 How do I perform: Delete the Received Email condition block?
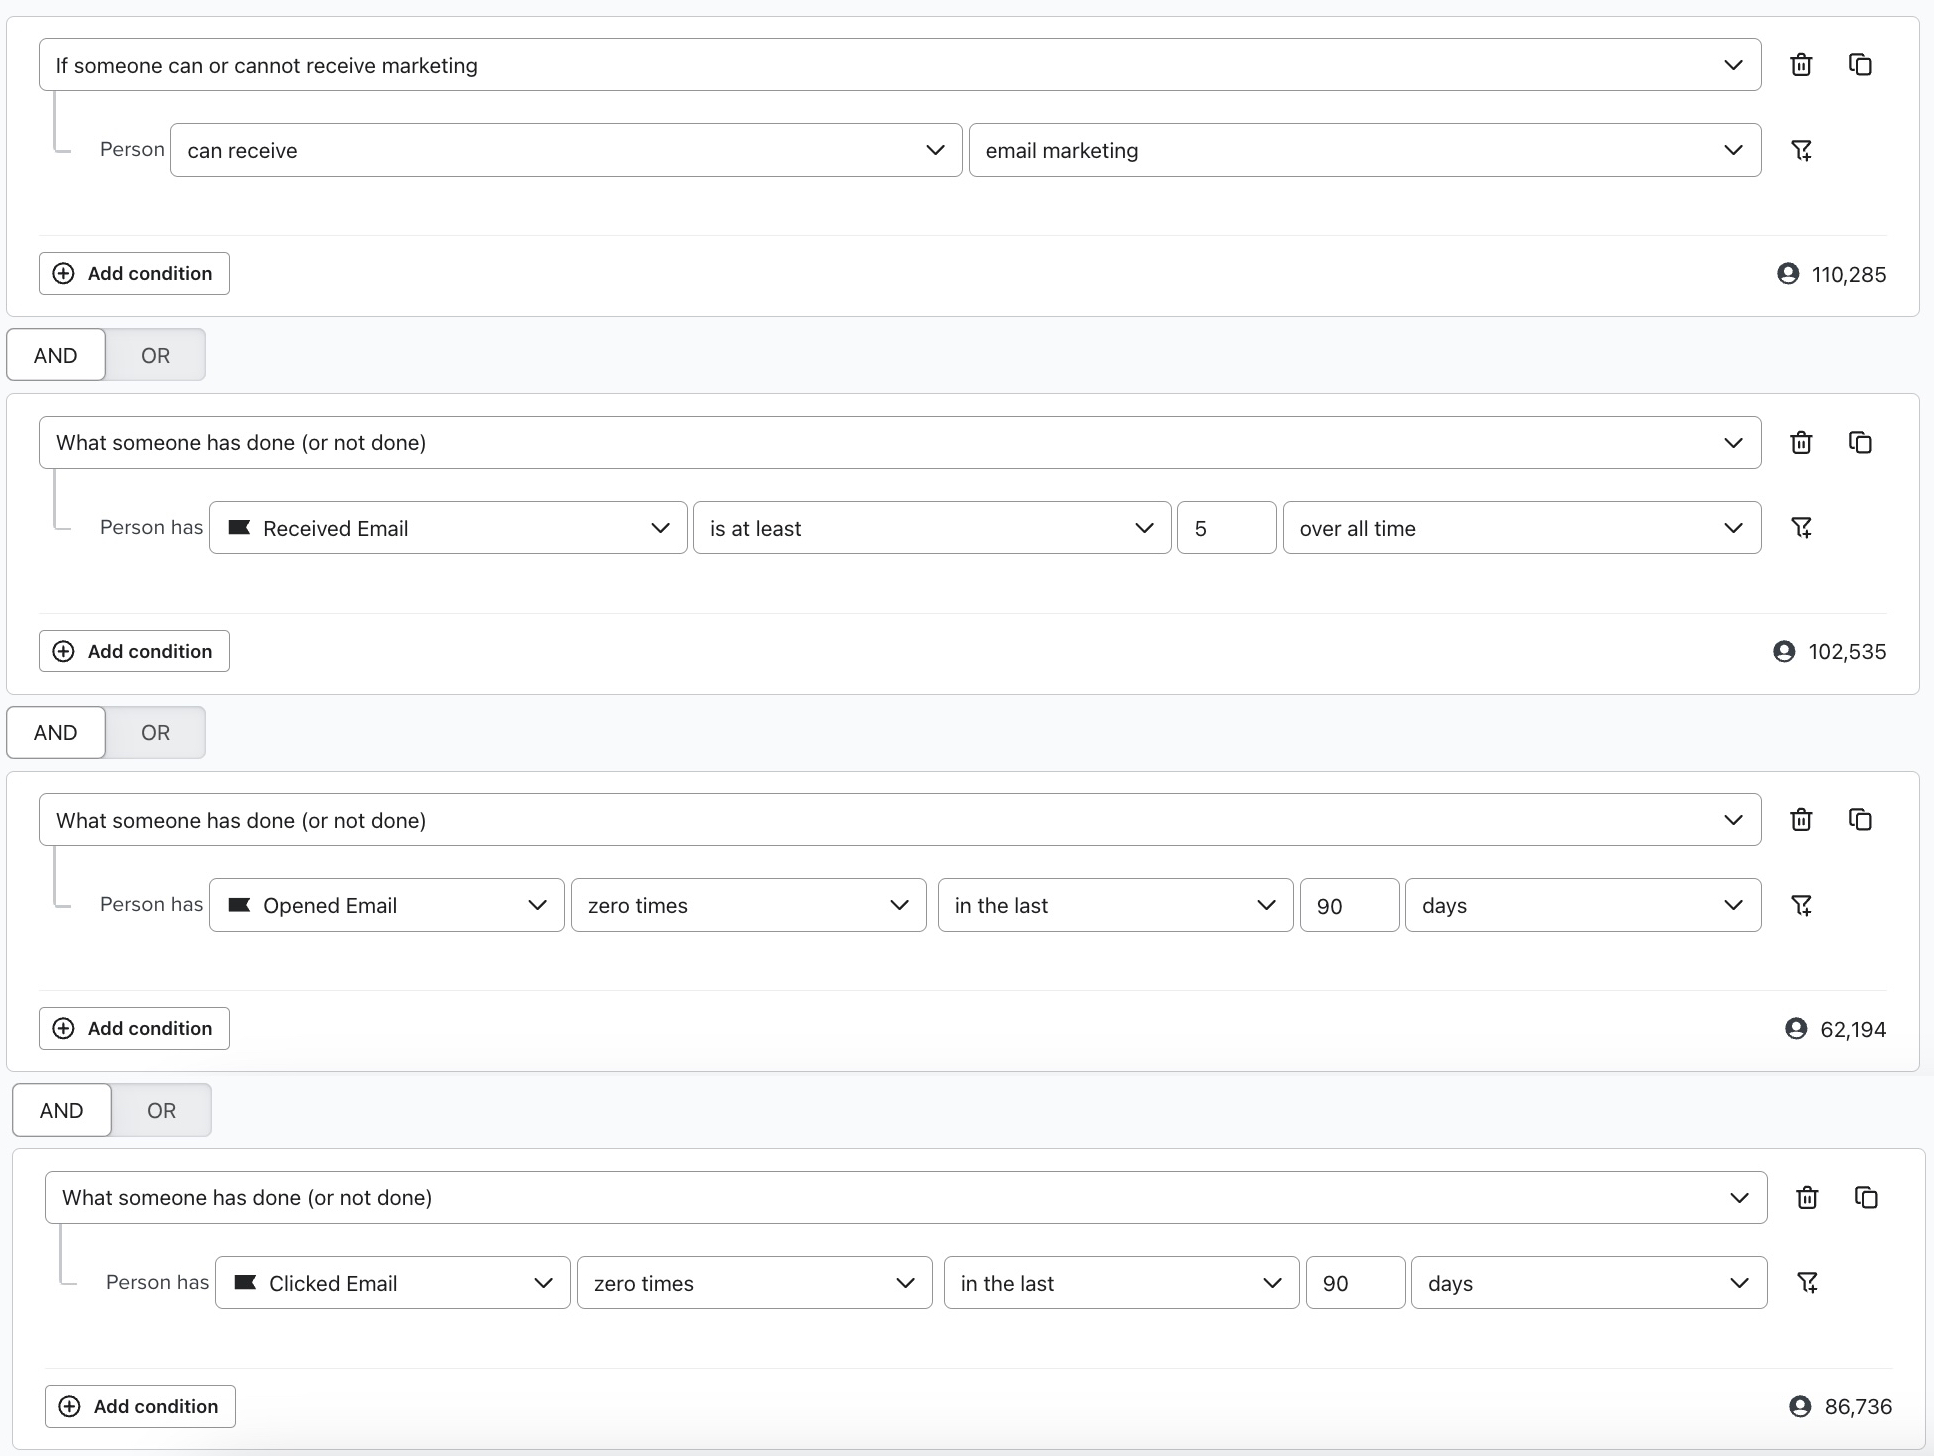tap(1801, 443)
